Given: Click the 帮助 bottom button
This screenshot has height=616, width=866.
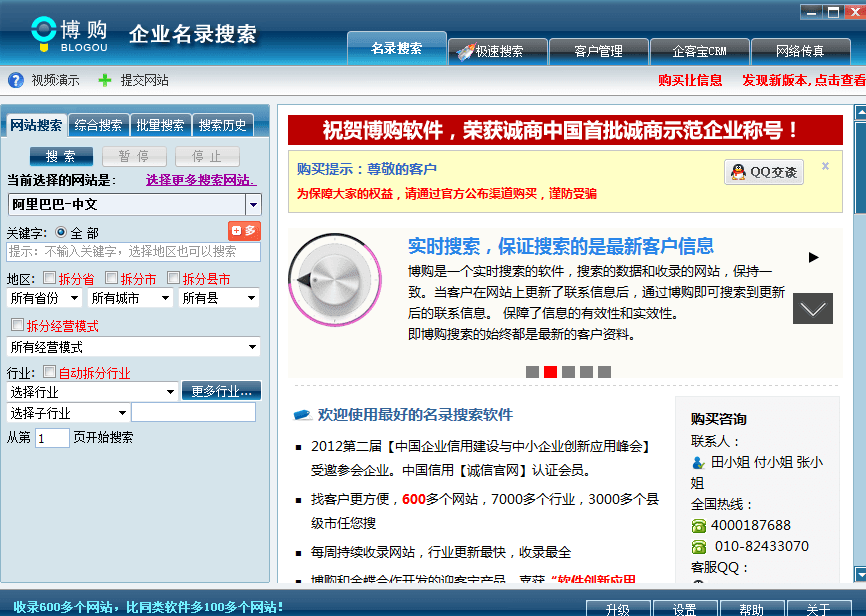Looking at the screenshot, I should tap(752, 609).
